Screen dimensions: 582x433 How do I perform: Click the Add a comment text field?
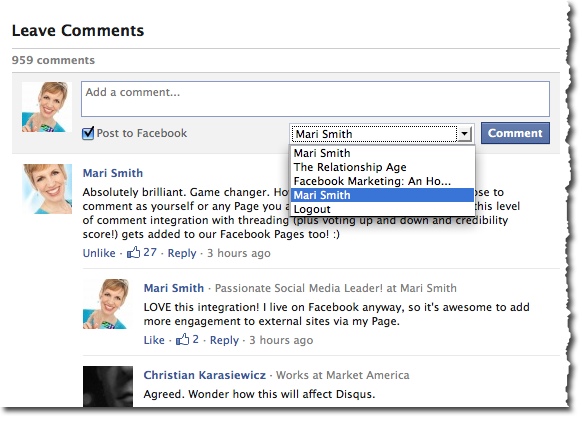point(315,99)
